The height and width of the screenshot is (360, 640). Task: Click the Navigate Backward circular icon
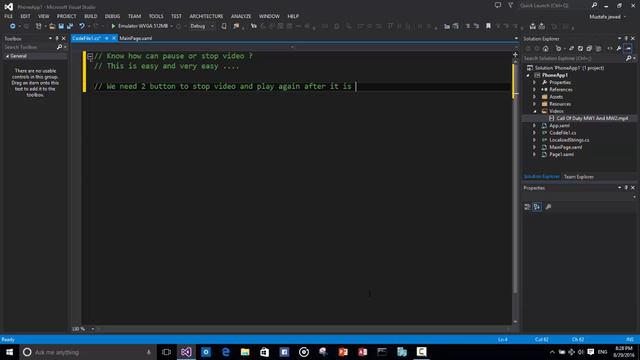(13, 26)
